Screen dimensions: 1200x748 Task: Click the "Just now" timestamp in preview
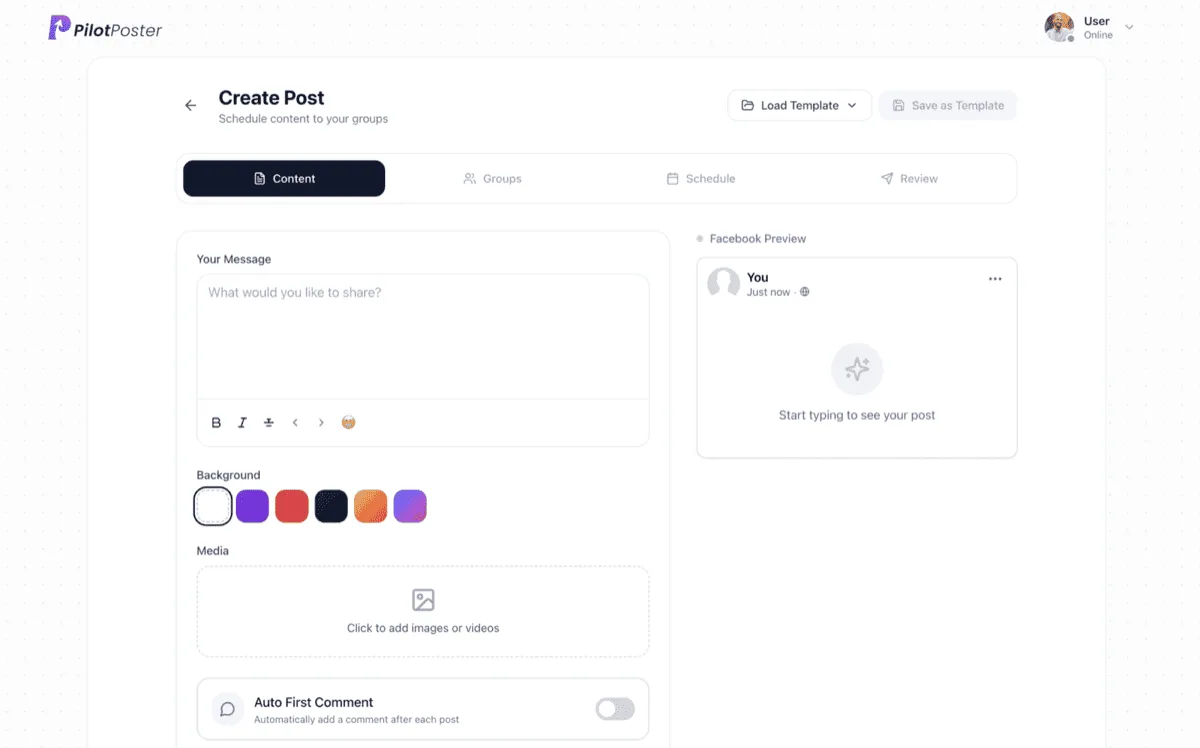768,292
